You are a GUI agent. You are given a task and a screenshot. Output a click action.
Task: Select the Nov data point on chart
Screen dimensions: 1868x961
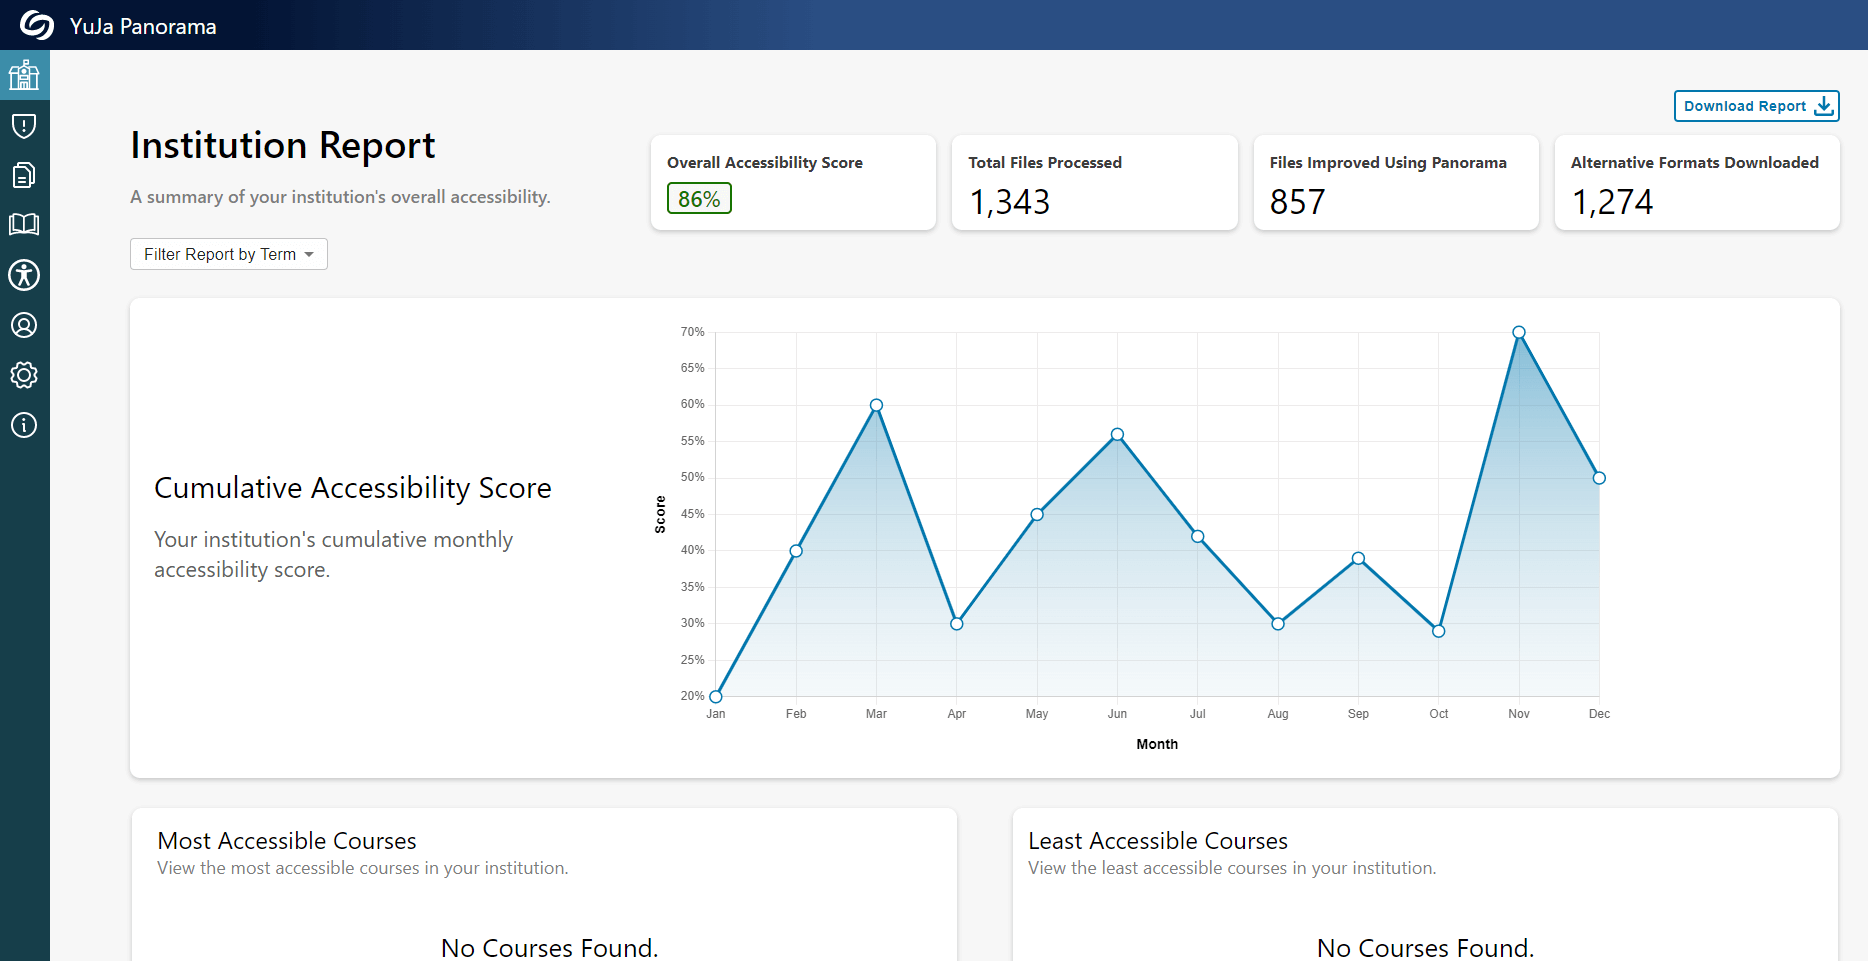pyautogui.click(x=1519, y=332)
